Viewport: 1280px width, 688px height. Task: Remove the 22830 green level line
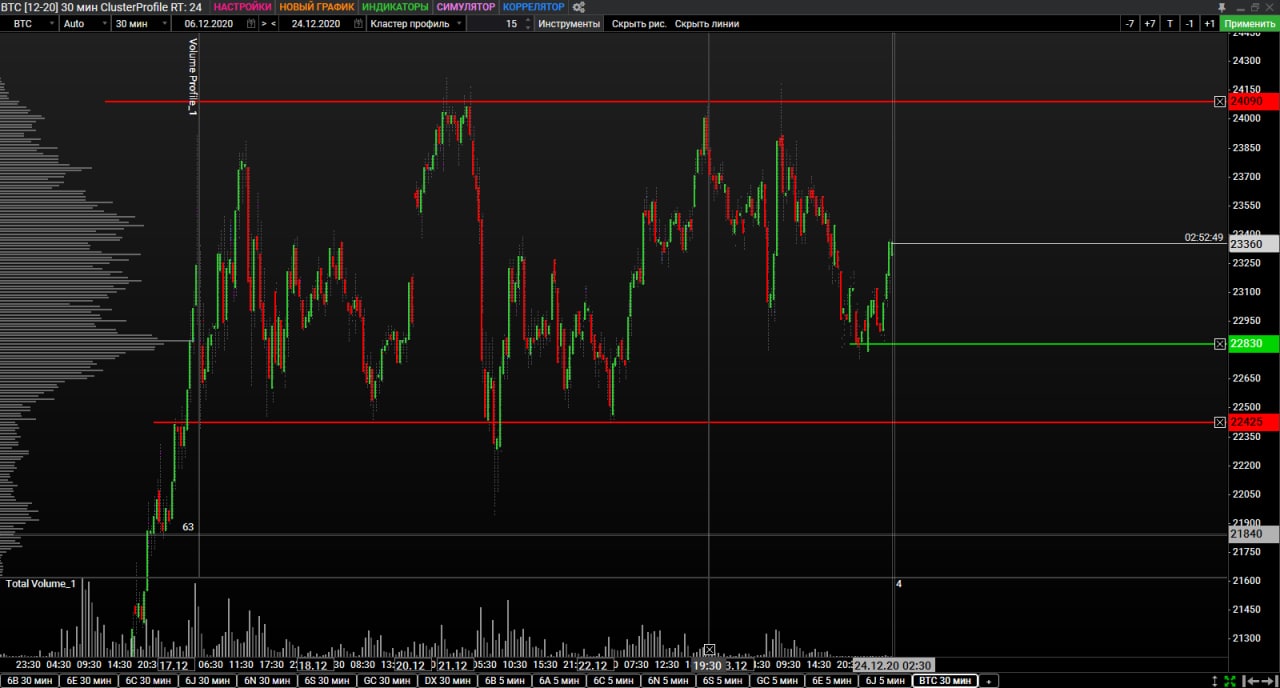[x=1219, y=344]
